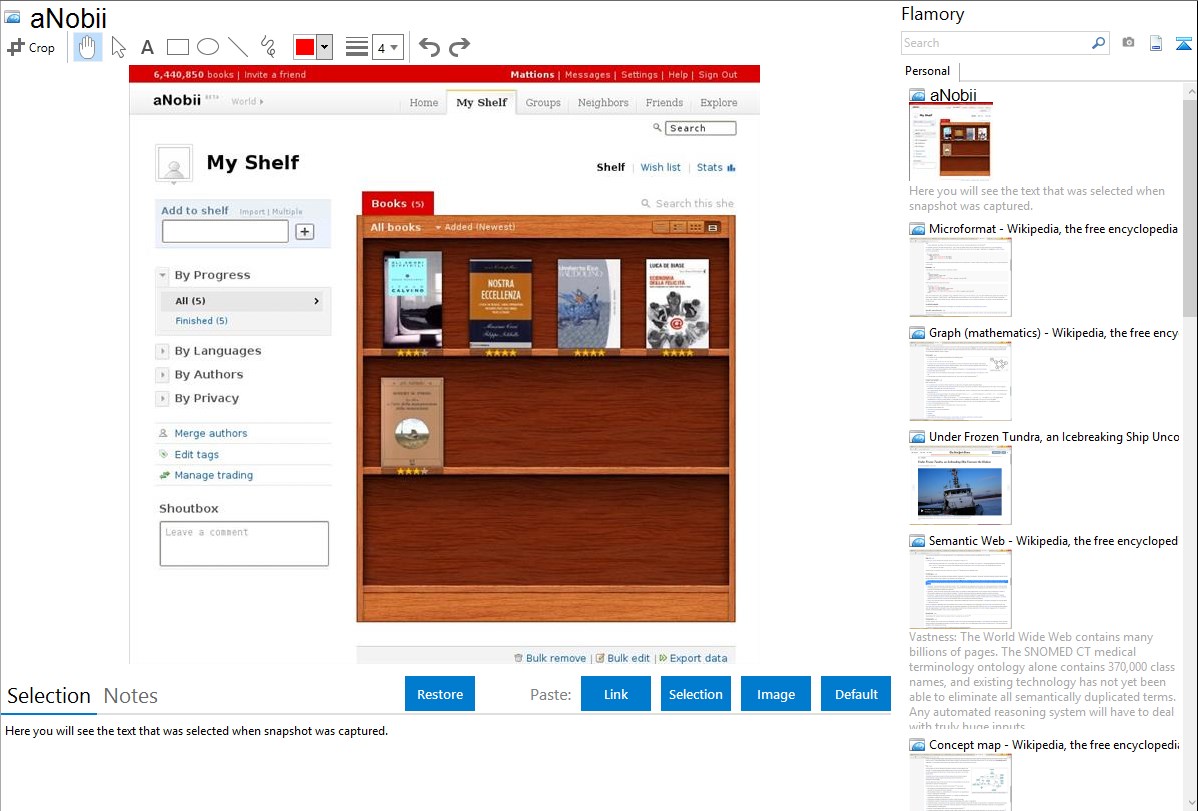Click the camera capture icon
Viewport: 1198px width, 811px height.
1128,43
